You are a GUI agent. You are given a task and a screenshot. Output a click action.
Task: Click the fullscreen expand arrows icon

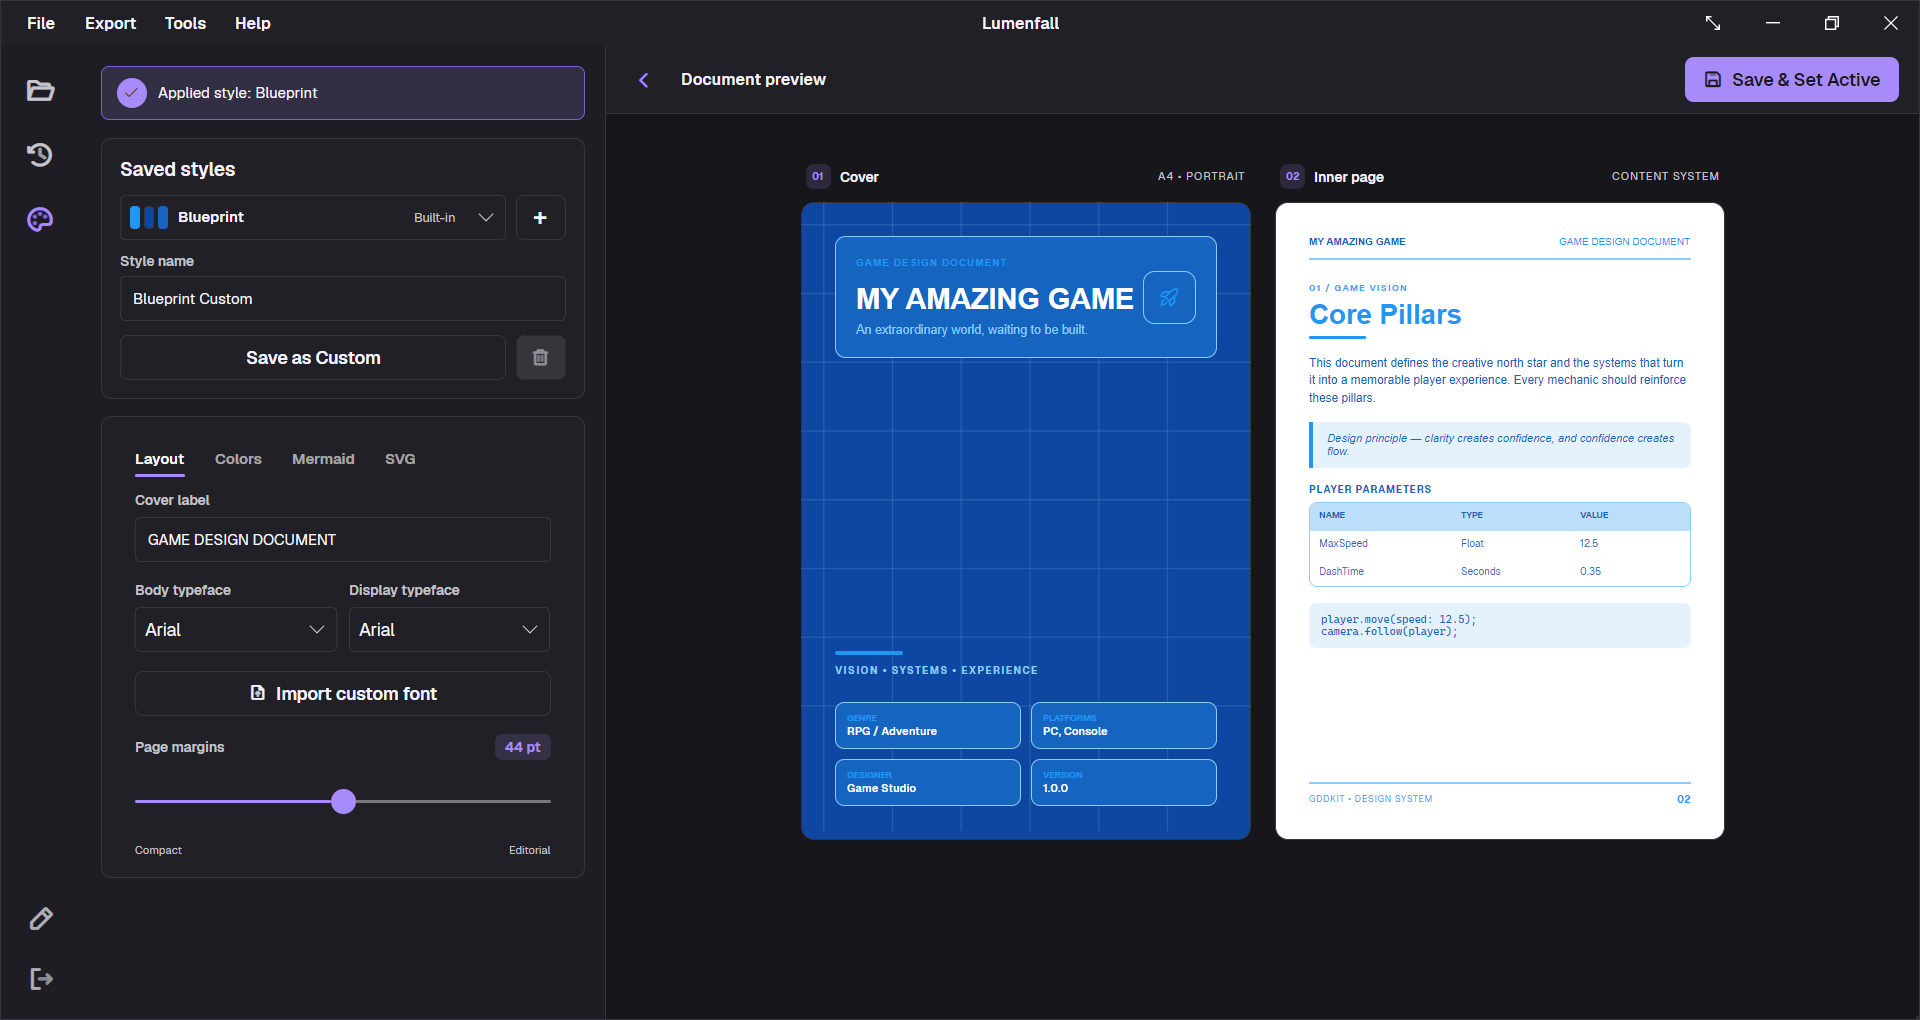[1713, 23]
